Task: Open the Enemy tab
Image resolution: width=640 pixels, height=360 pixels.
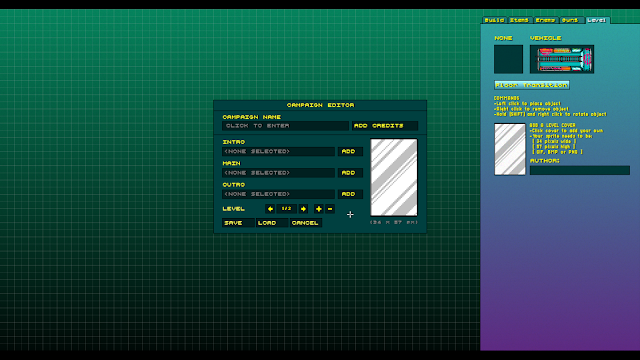Action: (545, 20)
